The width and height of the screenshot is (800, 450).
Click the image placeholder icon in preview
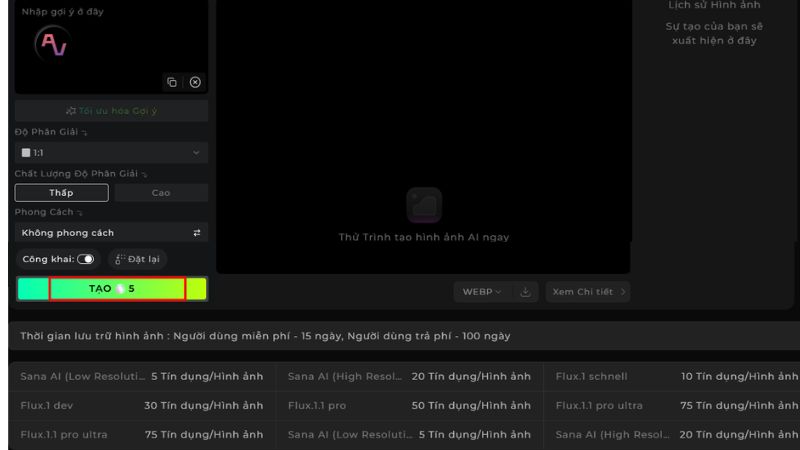pos(424,205)
